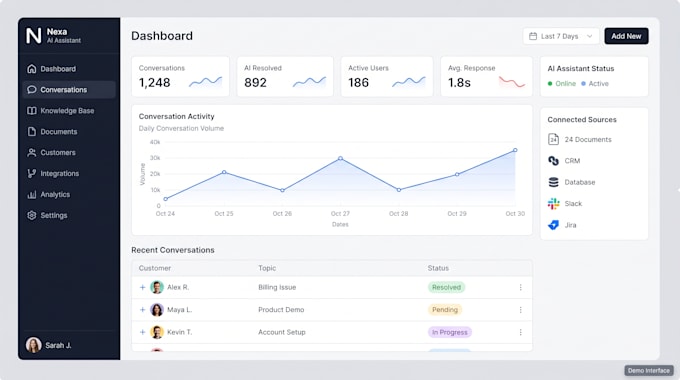The image size is (680, 380).
Task: Click the Avg. Response 1.8s value
Action: click(x=459, y=82)
